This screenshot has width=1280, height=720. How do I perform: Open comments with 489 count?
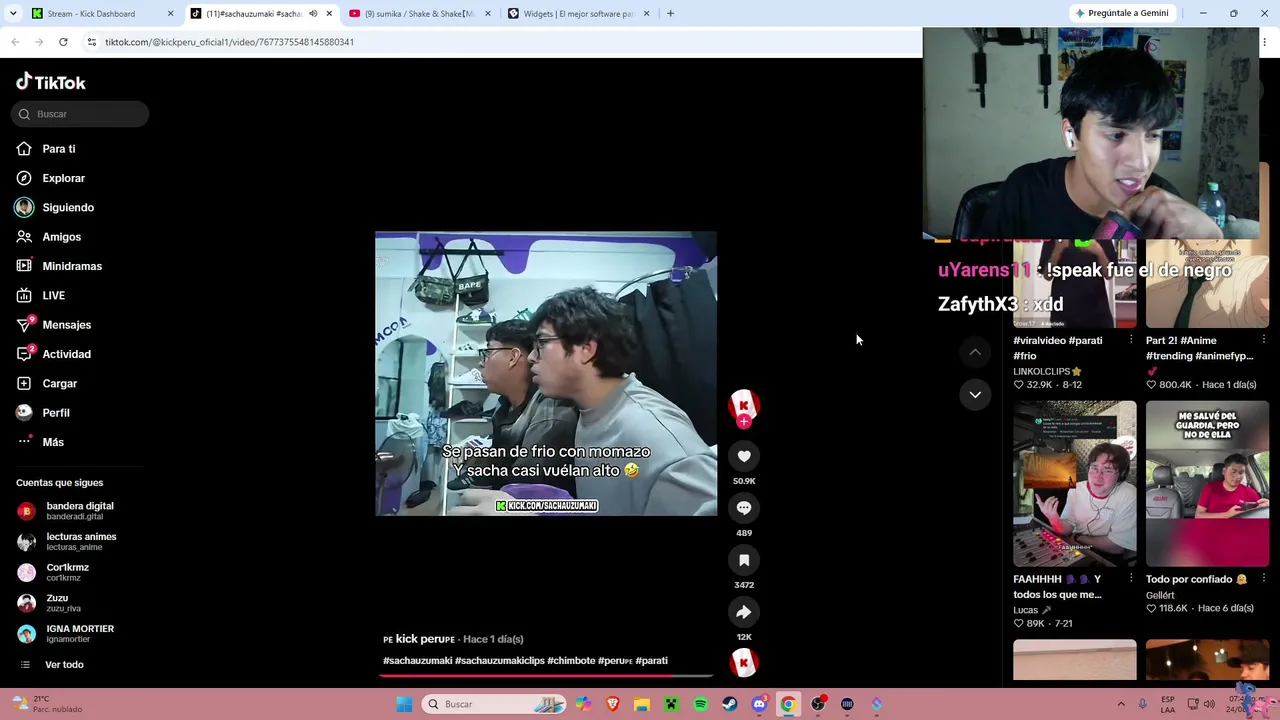(x=744, y=508)
